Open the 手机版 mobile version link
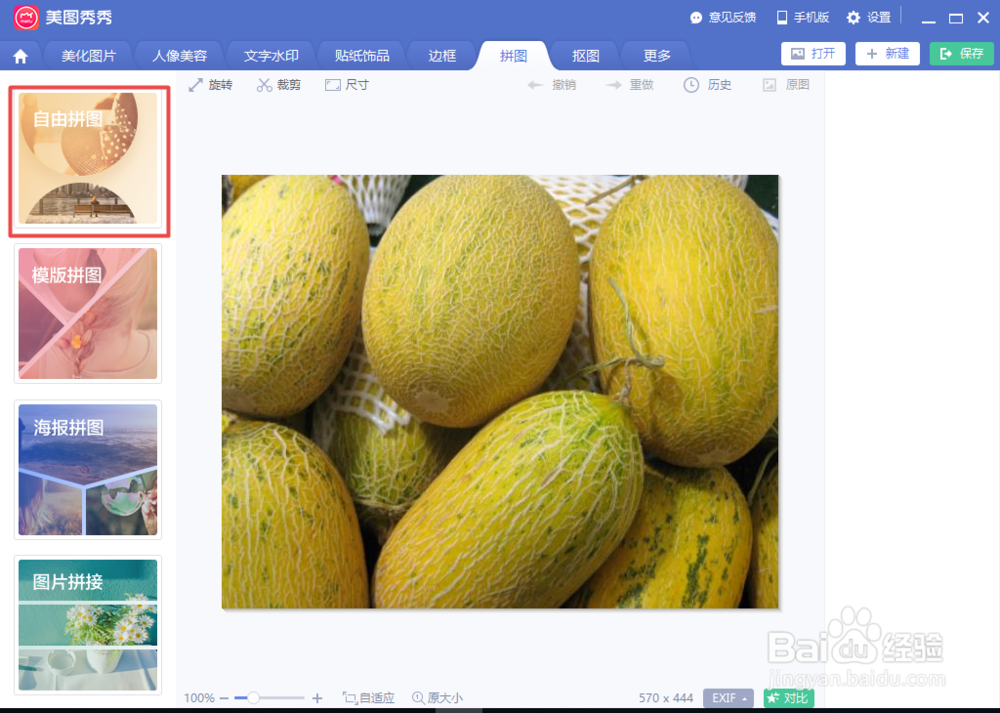The image size is (1000, 713). click(x=803, y=18)
